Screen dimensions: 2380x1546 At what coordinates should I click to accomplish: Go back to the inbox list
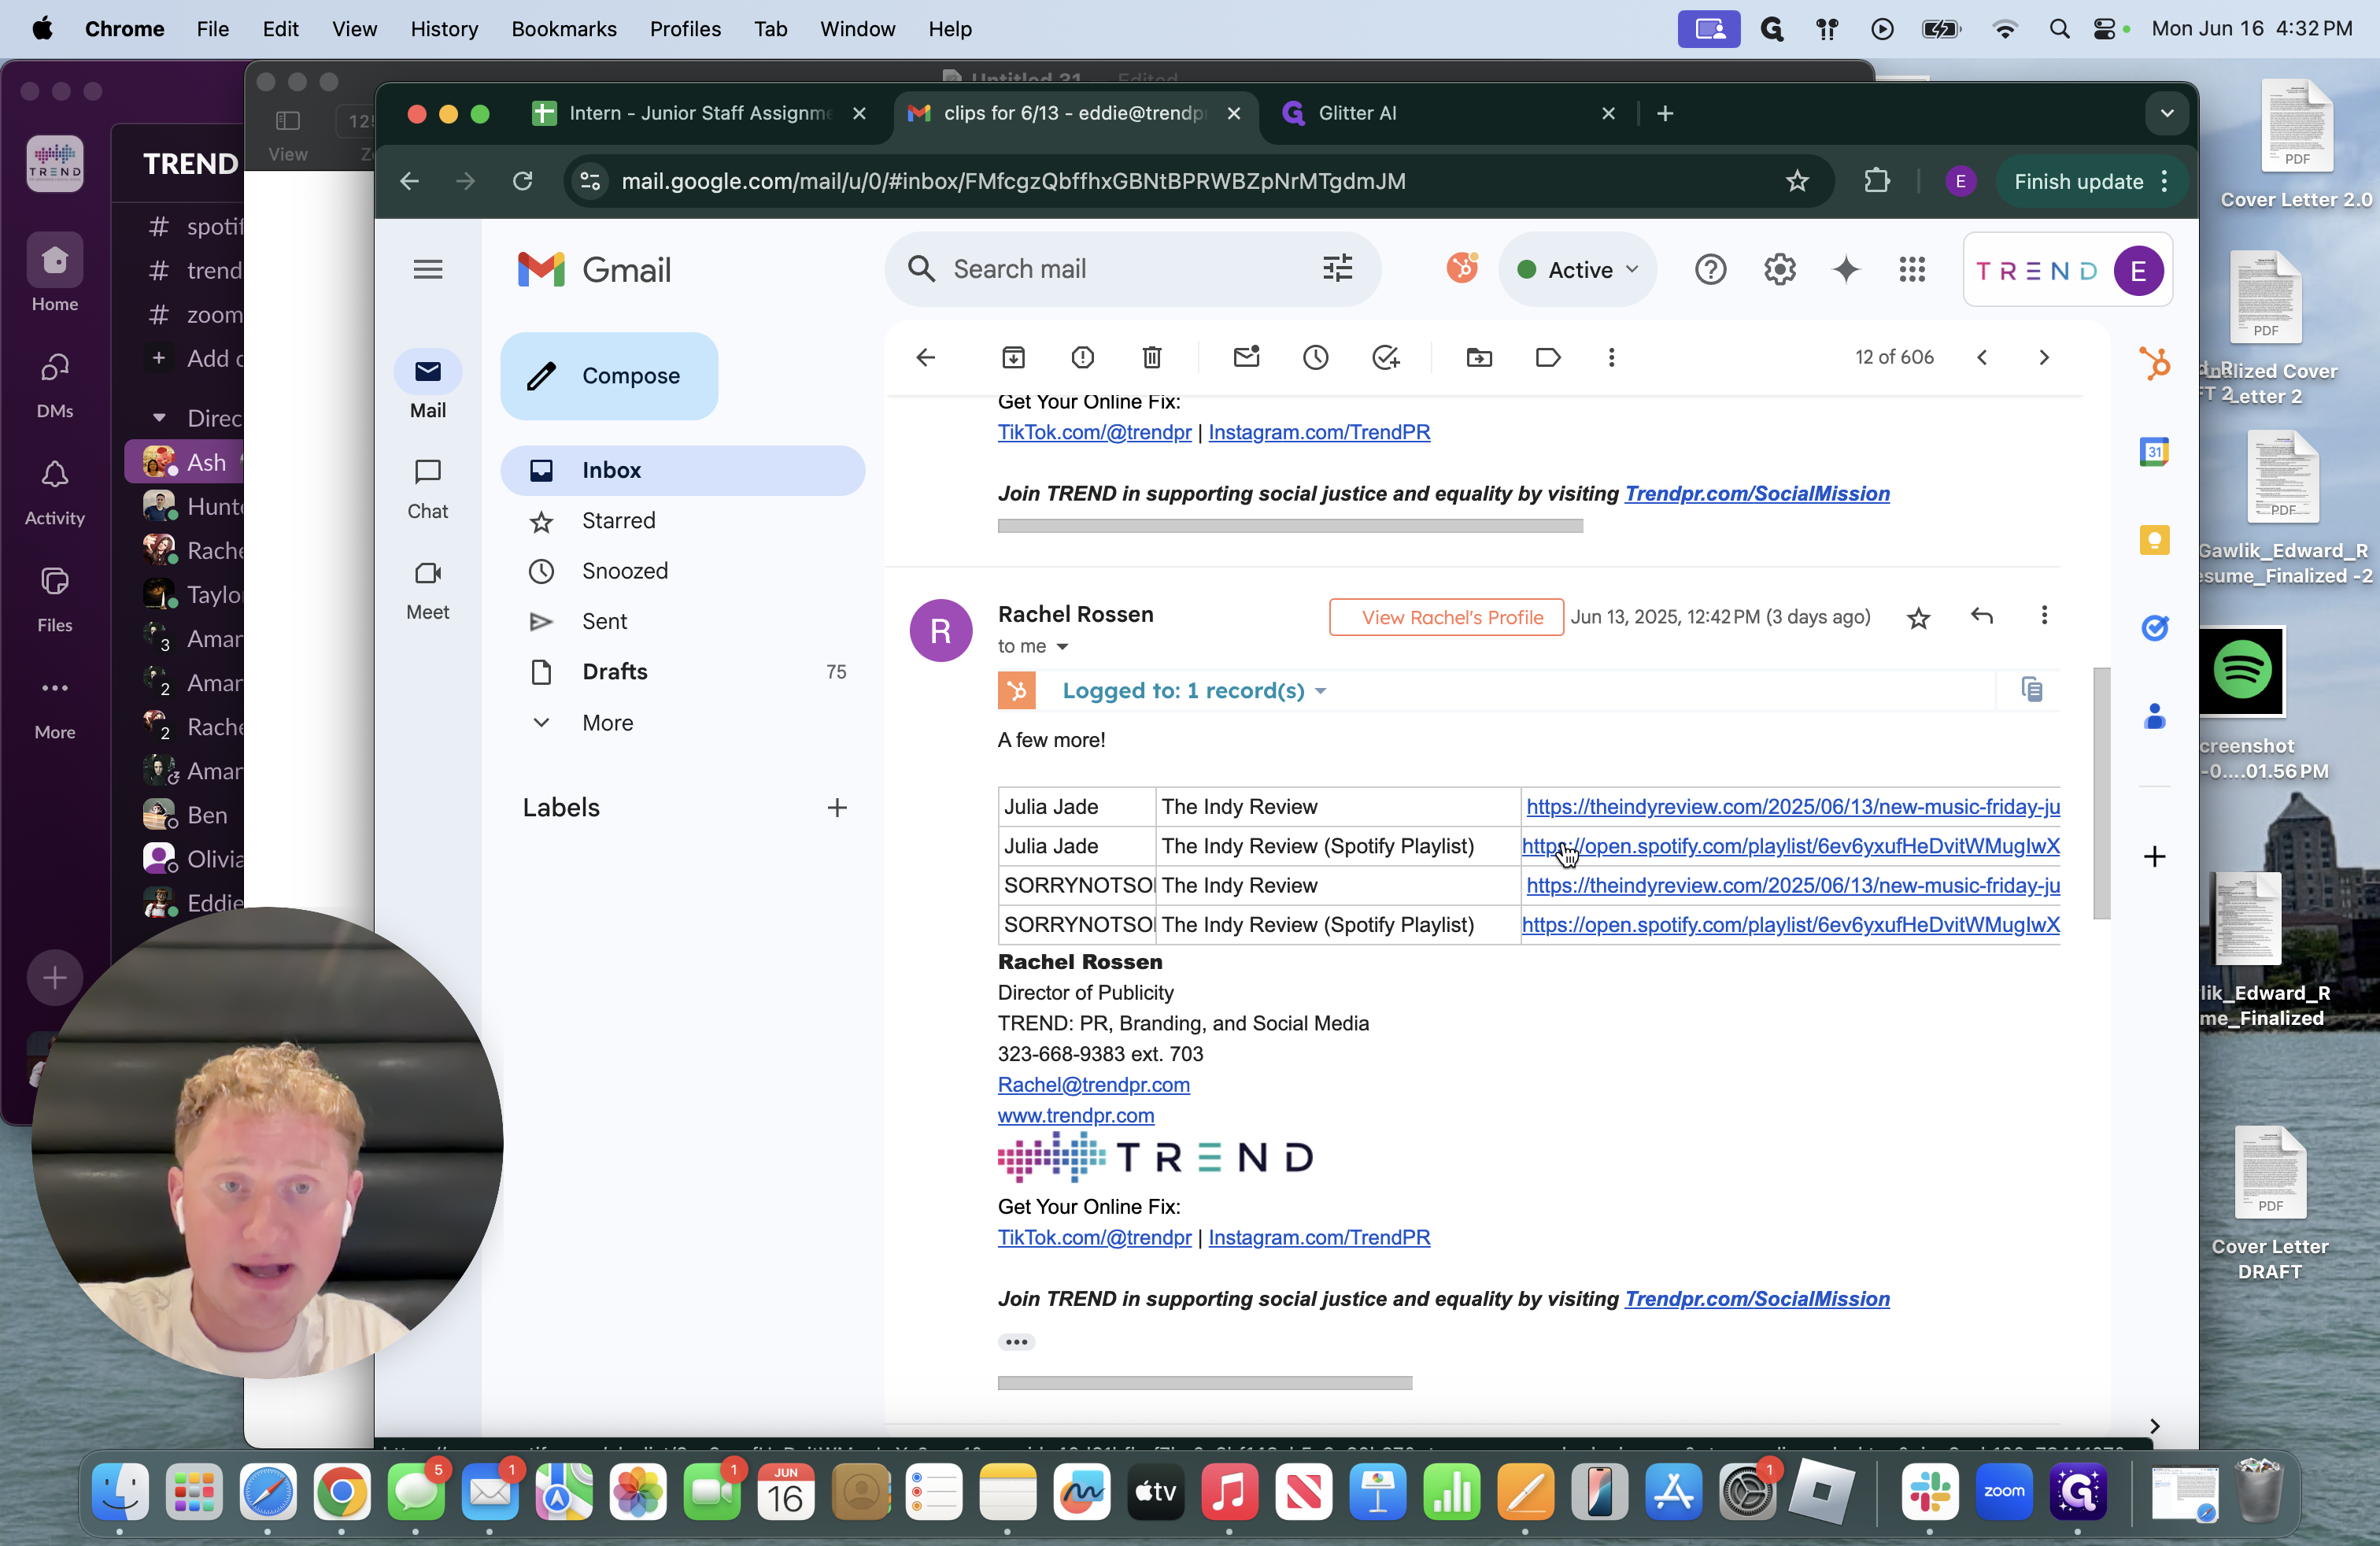(x=926, y=357)
